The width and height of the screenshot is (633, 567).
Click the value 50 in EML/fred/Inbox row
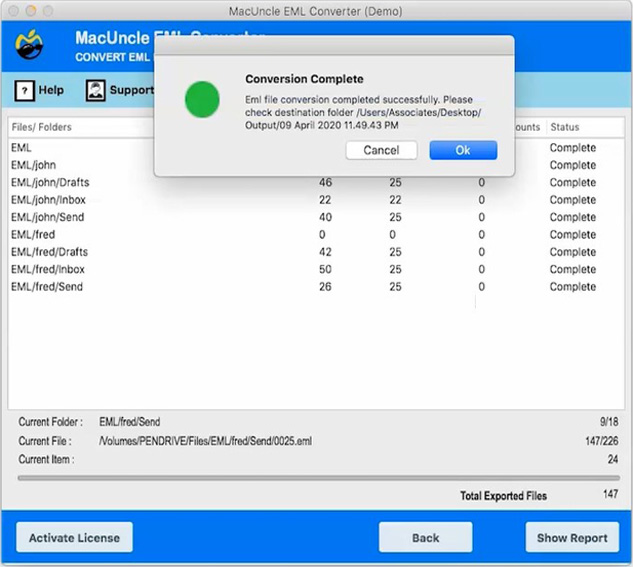pos(325,269)
